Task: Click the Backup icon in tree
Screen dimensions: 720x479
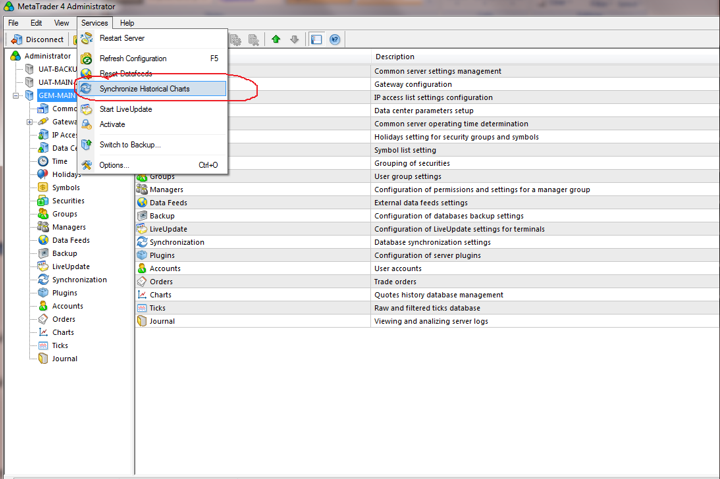Action: [x=43, y=253]
